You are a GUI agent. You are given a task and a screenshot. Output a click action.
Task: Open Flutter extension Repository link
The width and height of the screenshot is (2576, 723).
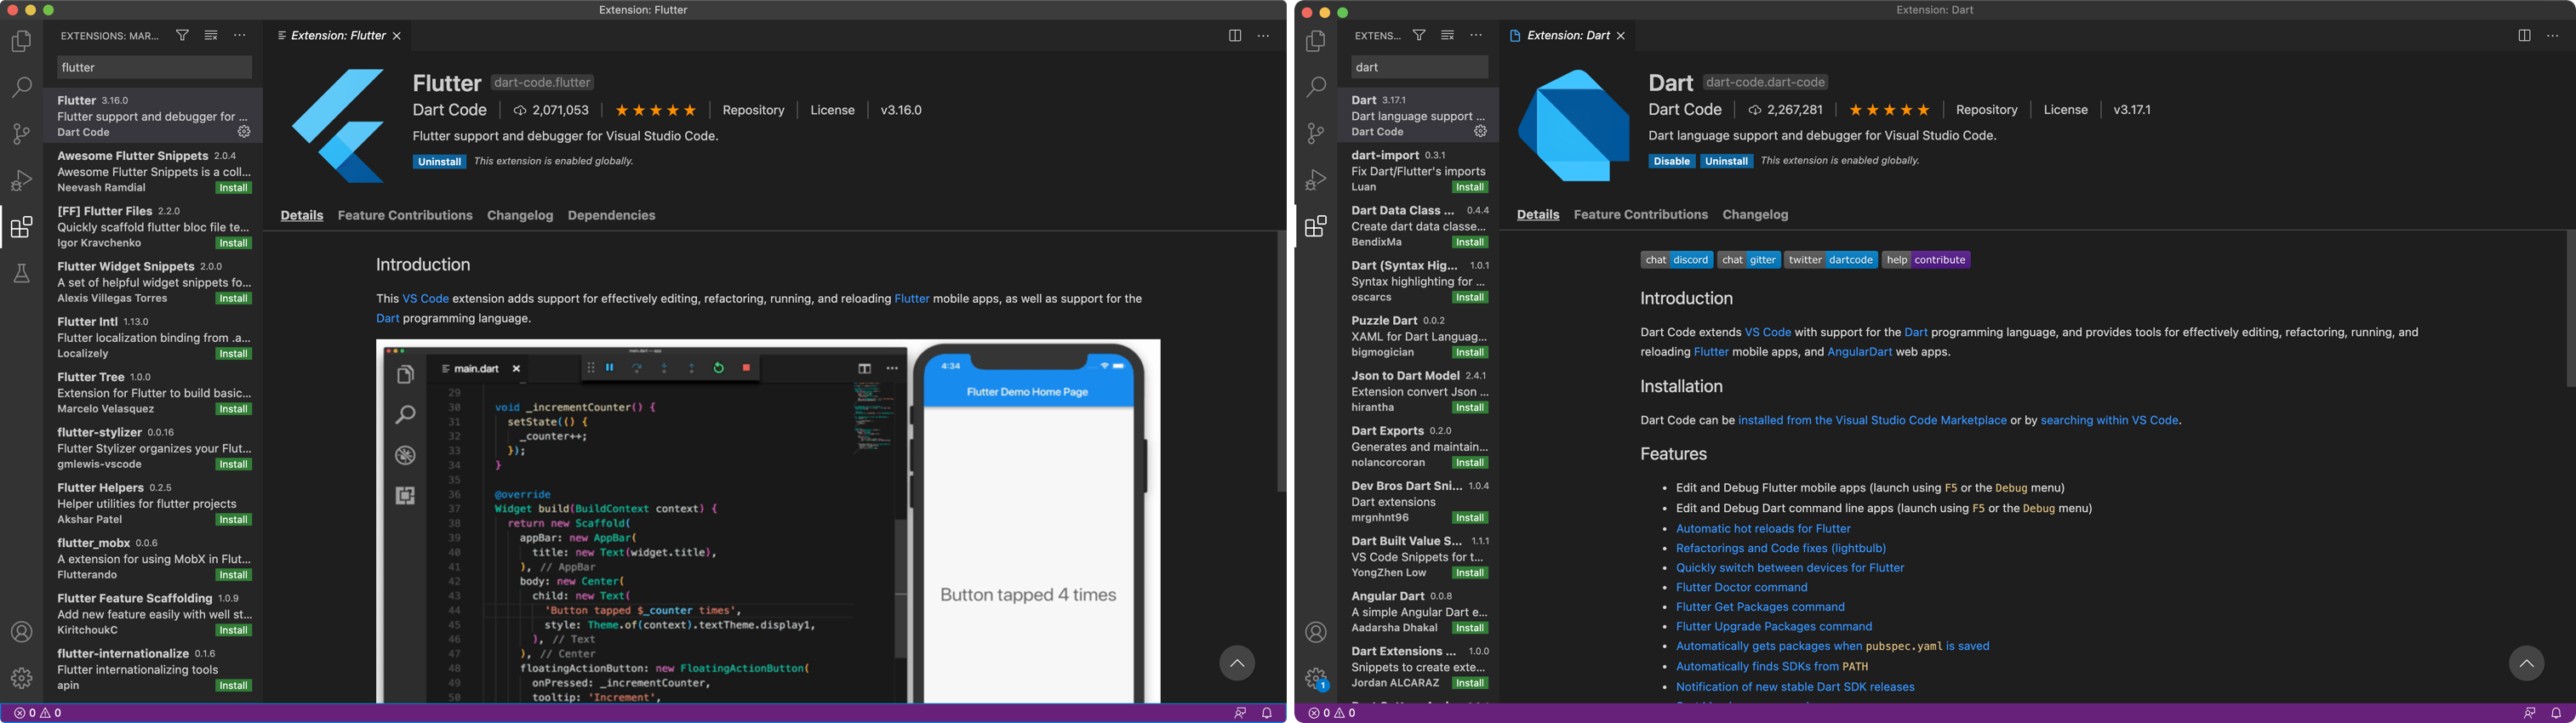click(753, 110)
